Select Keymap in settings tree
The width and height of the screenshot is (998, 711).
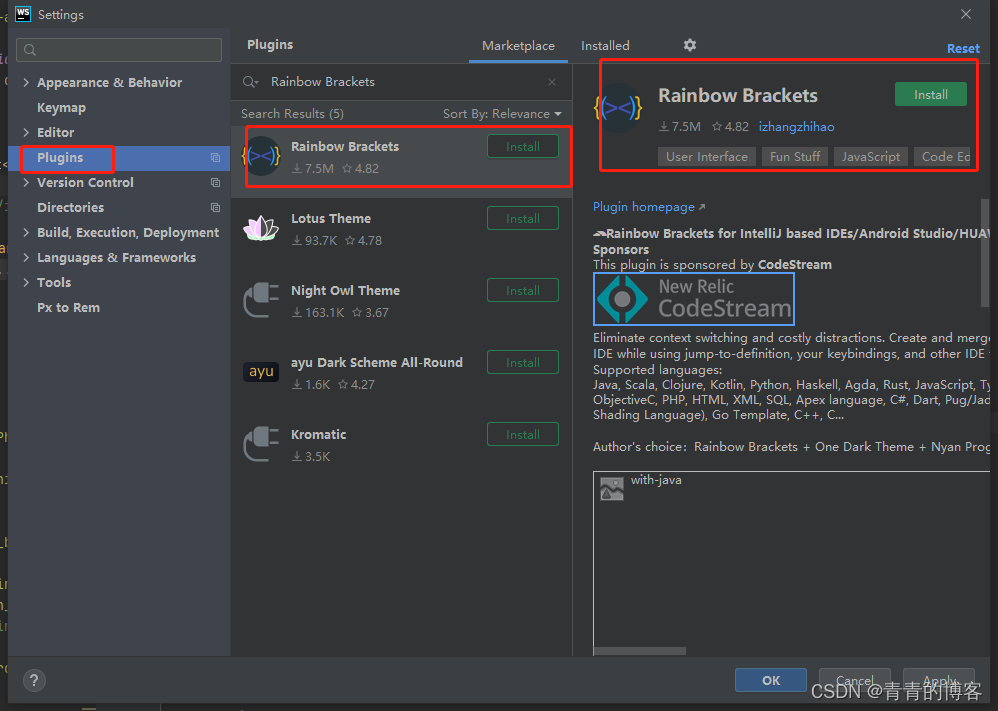[x=61, y=108]
